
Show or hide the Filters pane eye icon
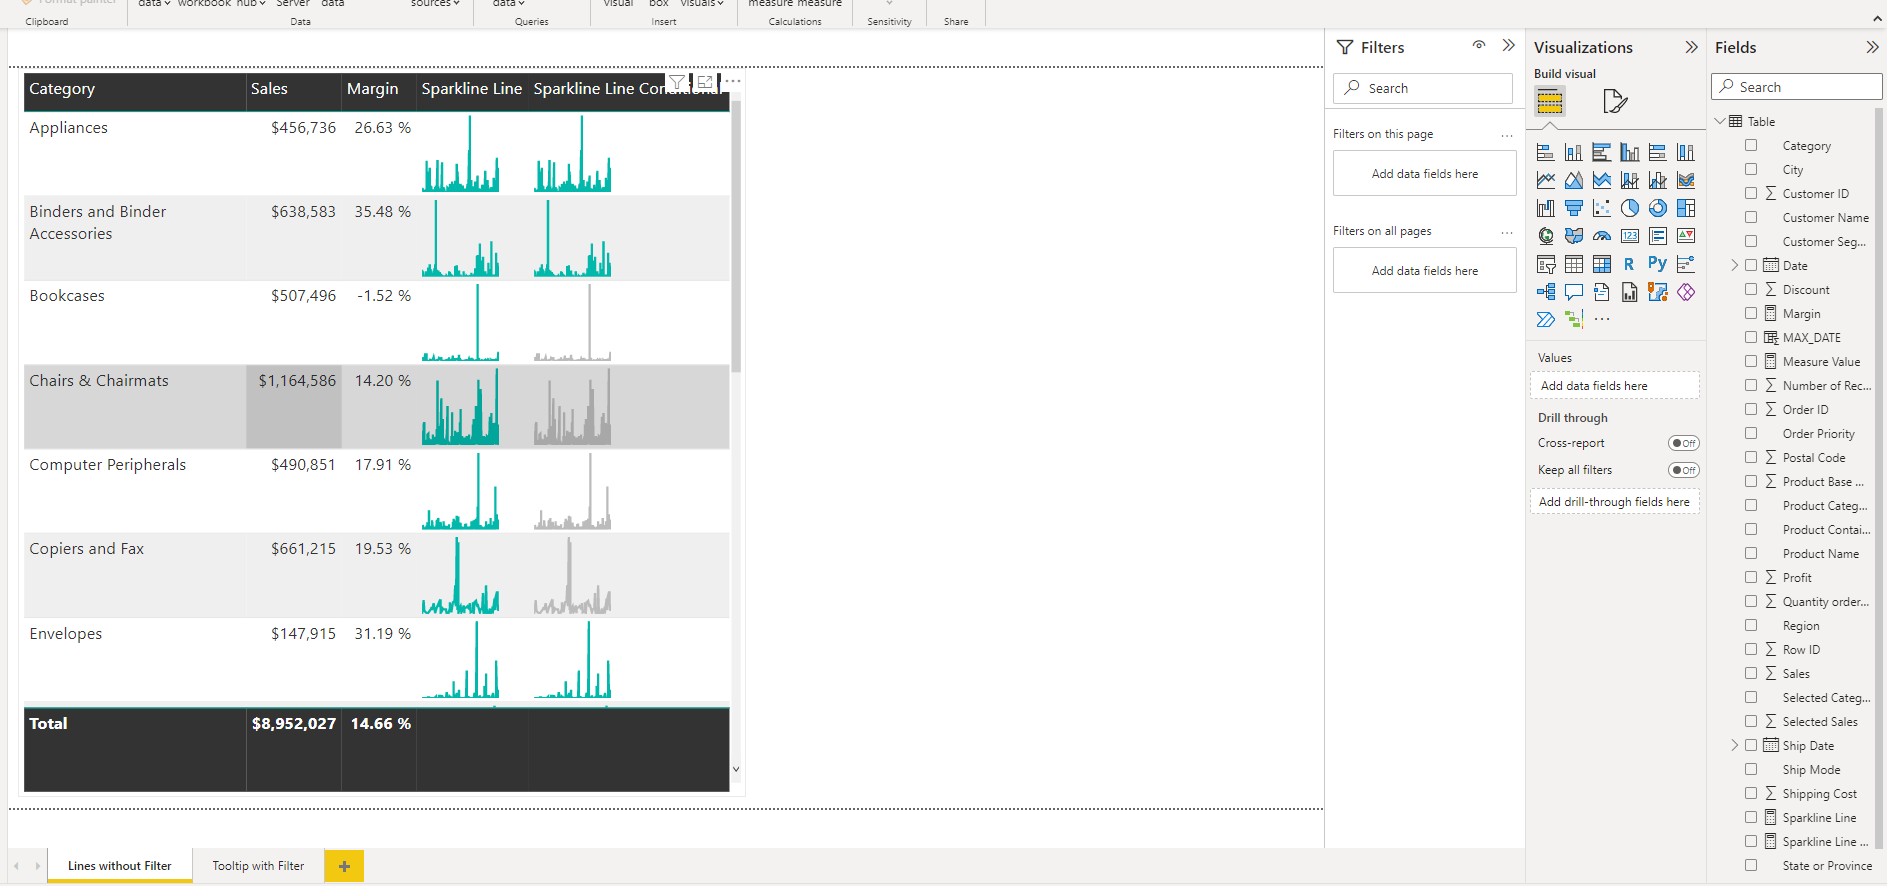pos(1479,45)
